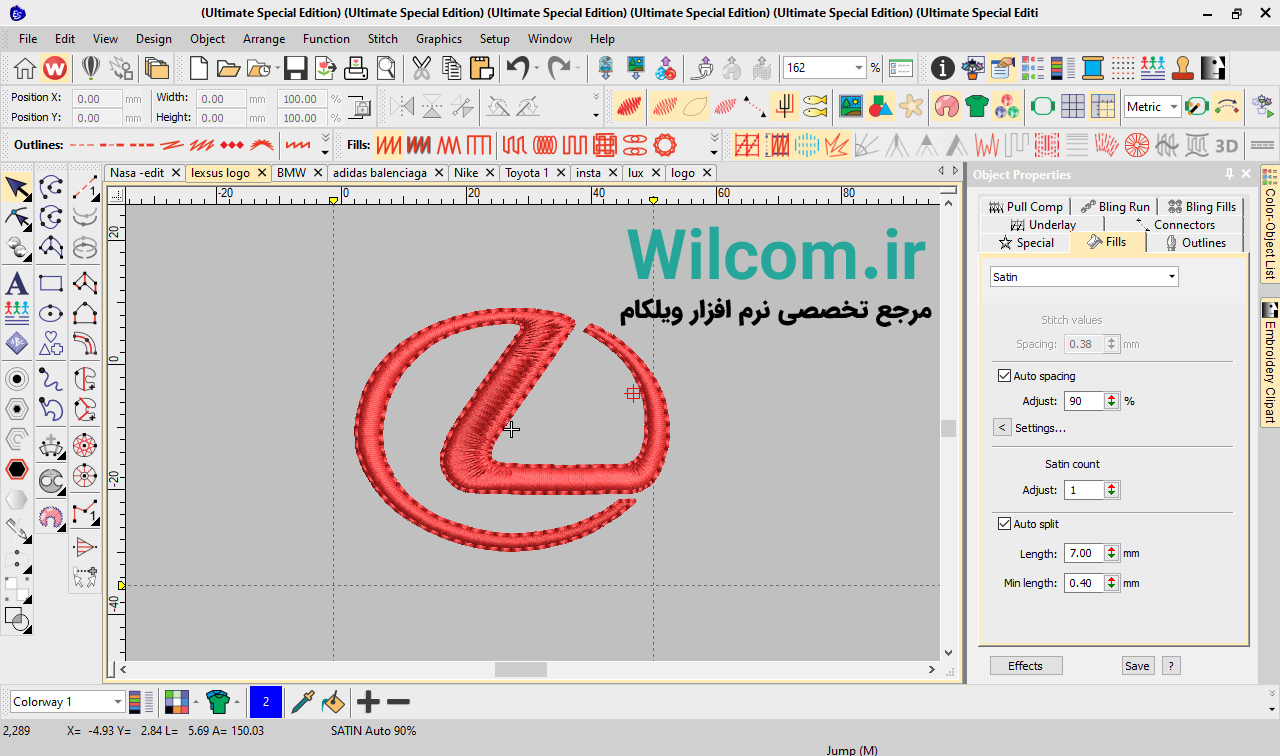Screen dimensions: 1280x756
Task: Click the Redo arrow icon
Action: point(559,68)
